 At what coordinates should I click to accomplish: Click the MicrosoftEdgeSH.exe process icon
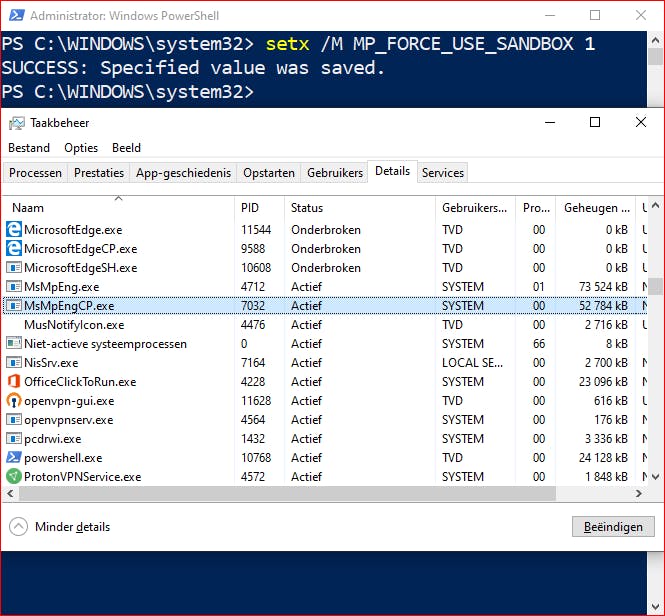pyautogui.click(x=14, y=268)
